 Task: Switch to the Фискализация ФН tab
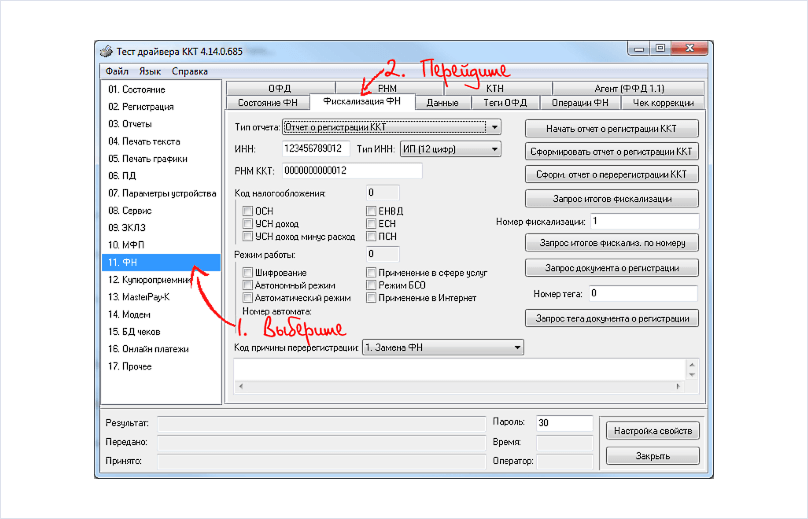click(361, 102)
